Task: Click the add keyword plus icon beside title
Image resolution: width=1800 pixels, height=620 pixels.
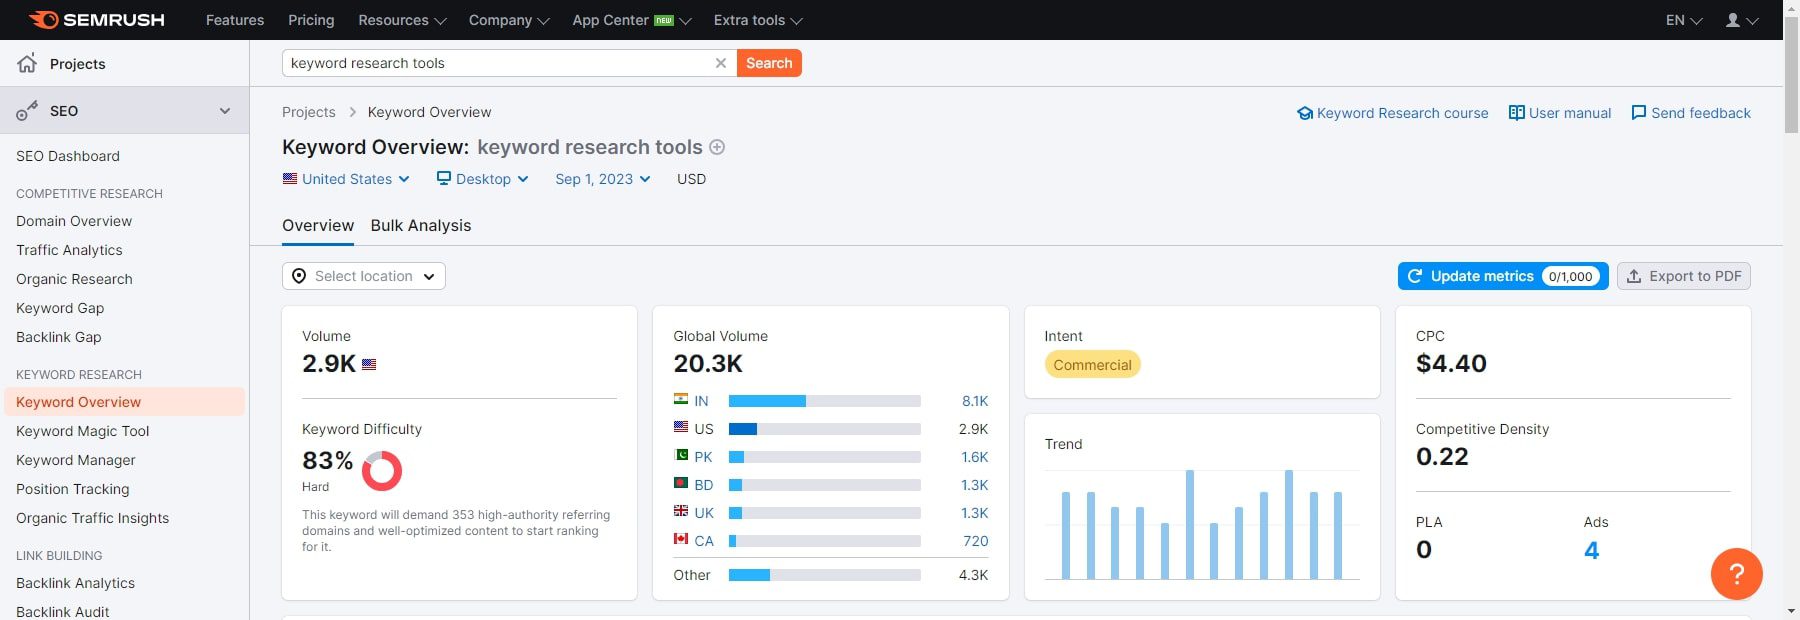Action: [717, 147]
